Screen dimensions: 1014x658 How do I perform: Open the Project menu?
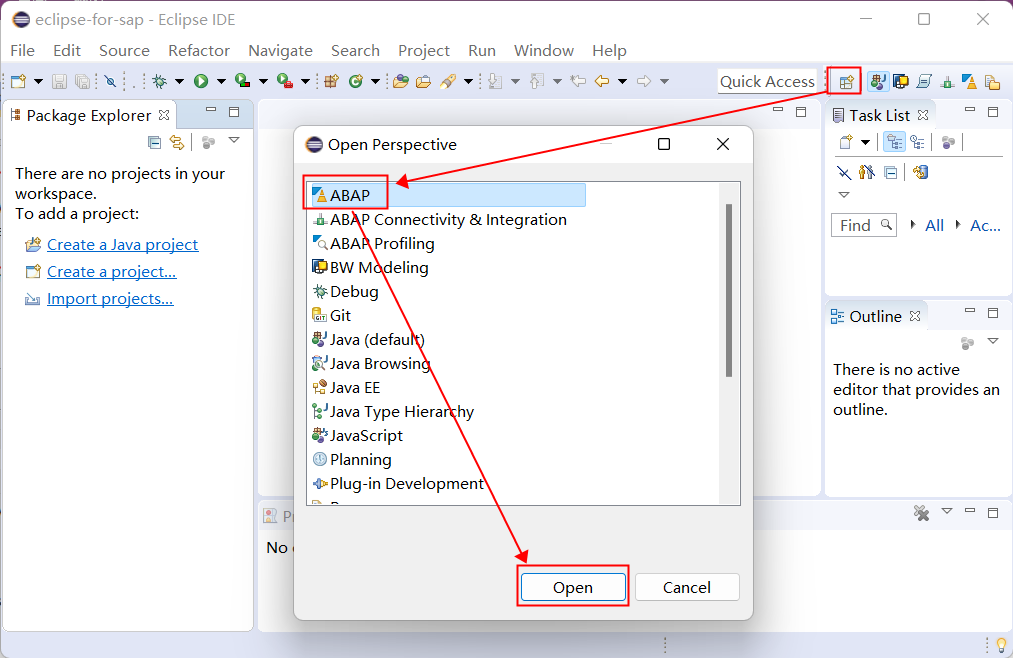[424, 50]
